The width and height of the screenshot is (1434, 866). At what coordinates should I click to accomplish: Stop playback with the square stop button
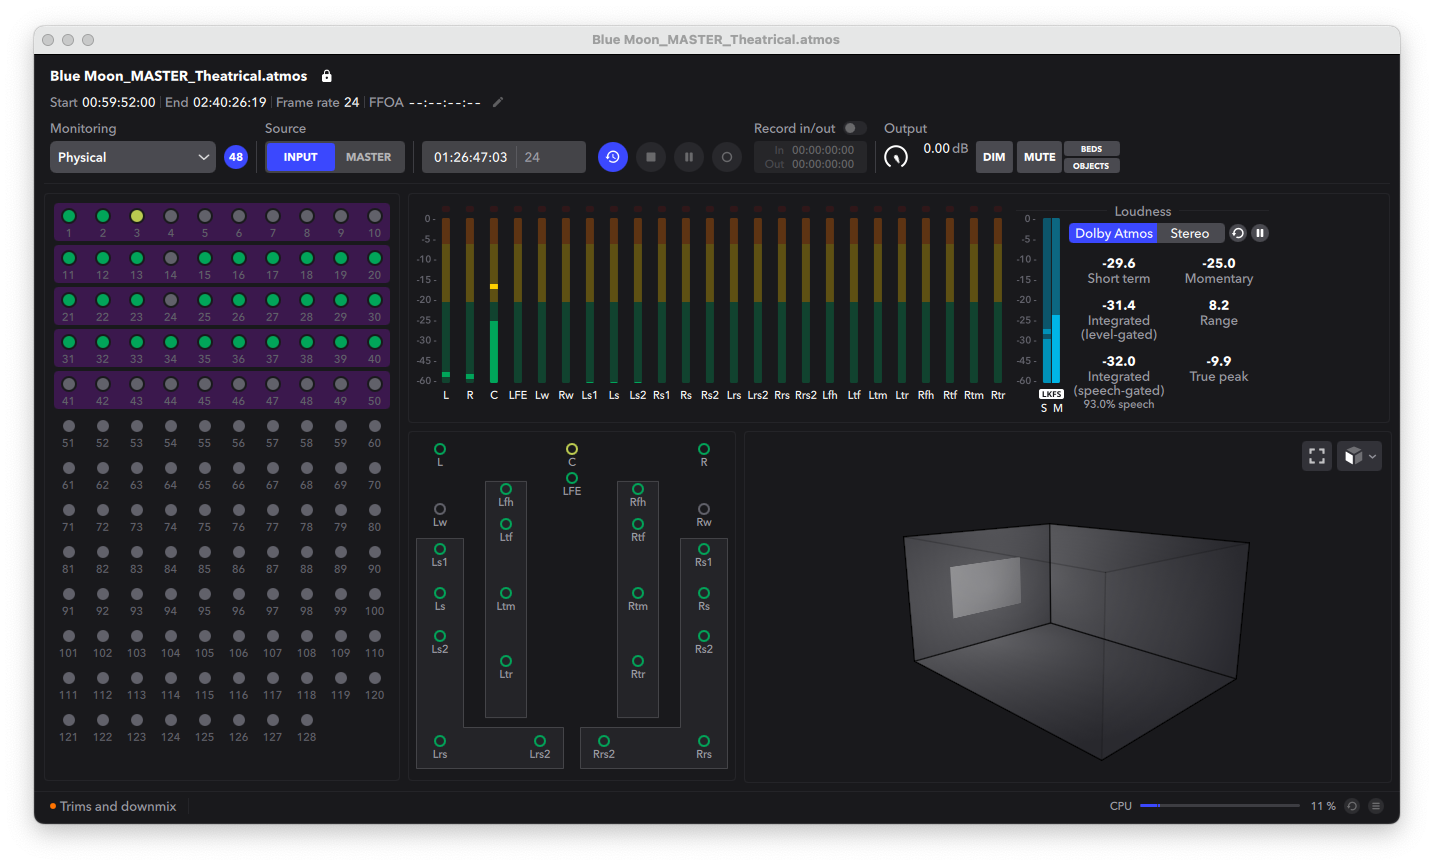point(651,157)
